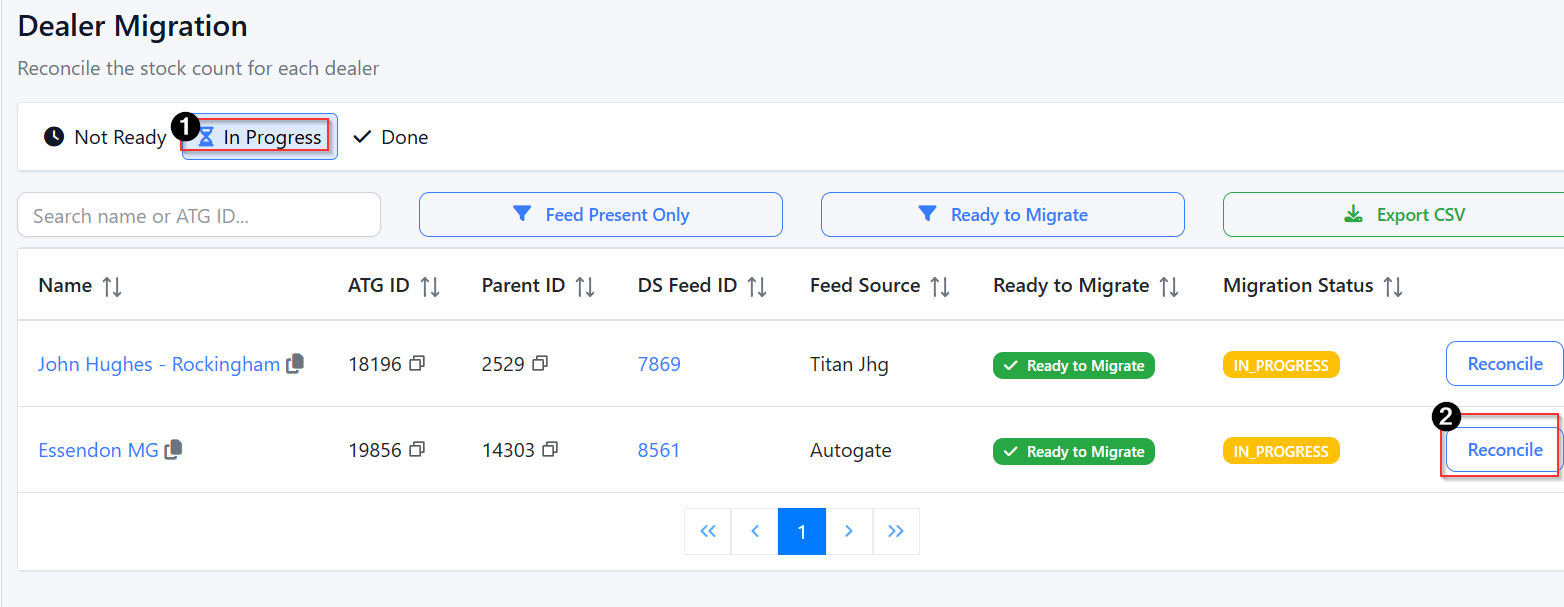
Task: Go to last page of results
Action: 896,531
